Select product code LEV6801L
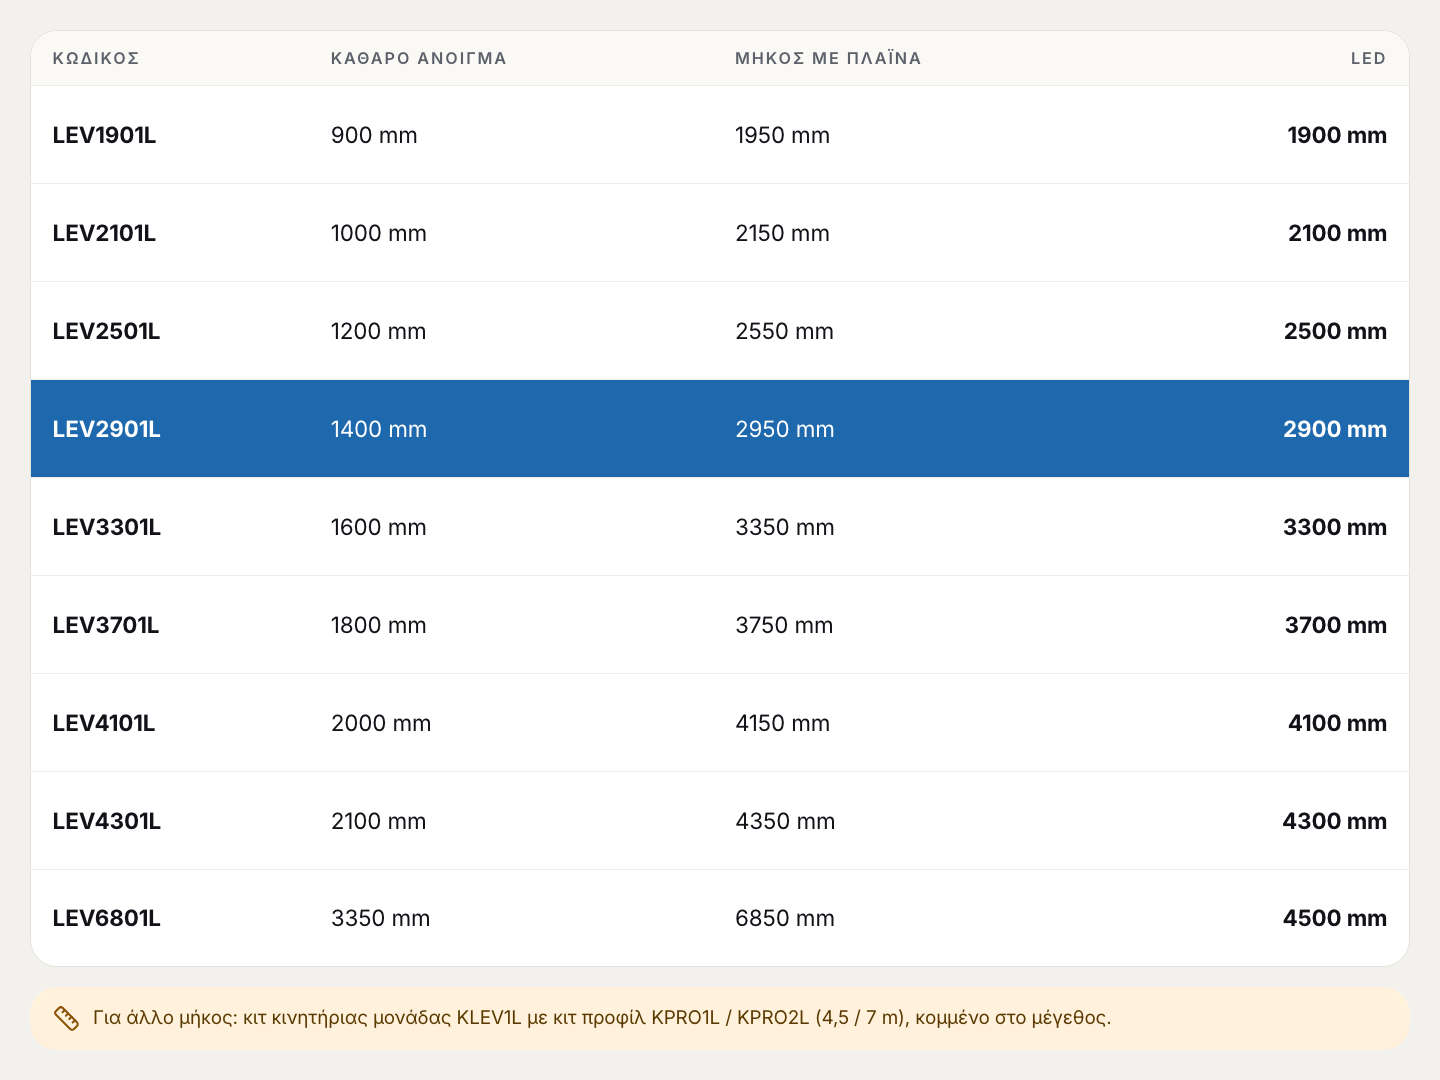 tap(106, 918)
